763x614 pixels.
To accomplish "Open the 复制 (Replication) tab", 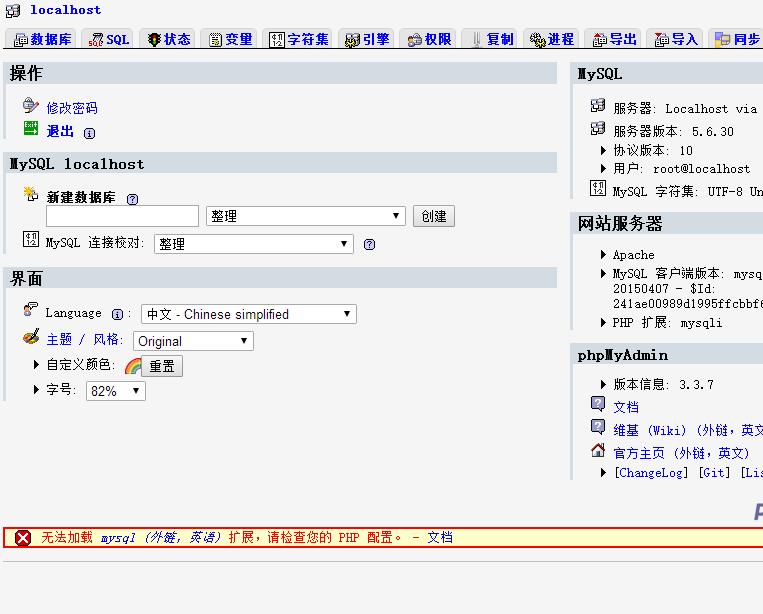I will click(x=491, y=39).
